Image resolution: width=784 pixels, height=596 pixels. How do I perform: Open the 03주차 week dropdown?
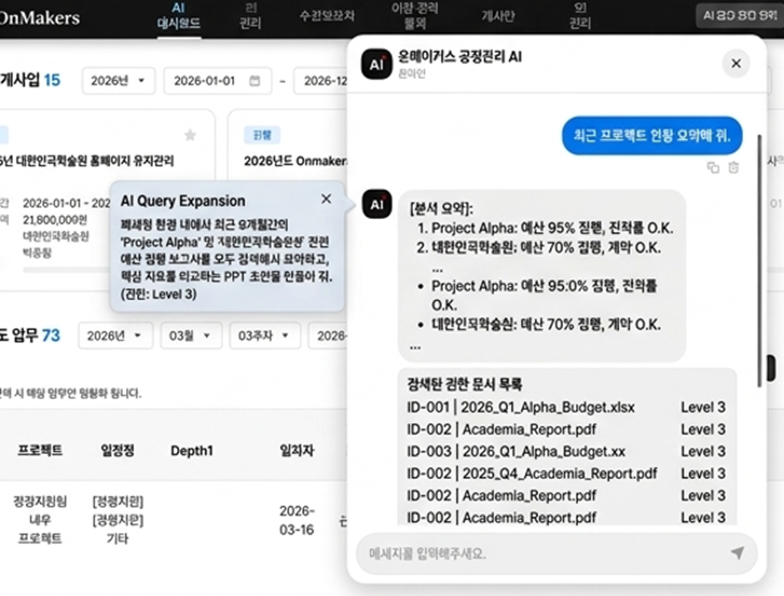pyautogui.click(x=264, y=336)
